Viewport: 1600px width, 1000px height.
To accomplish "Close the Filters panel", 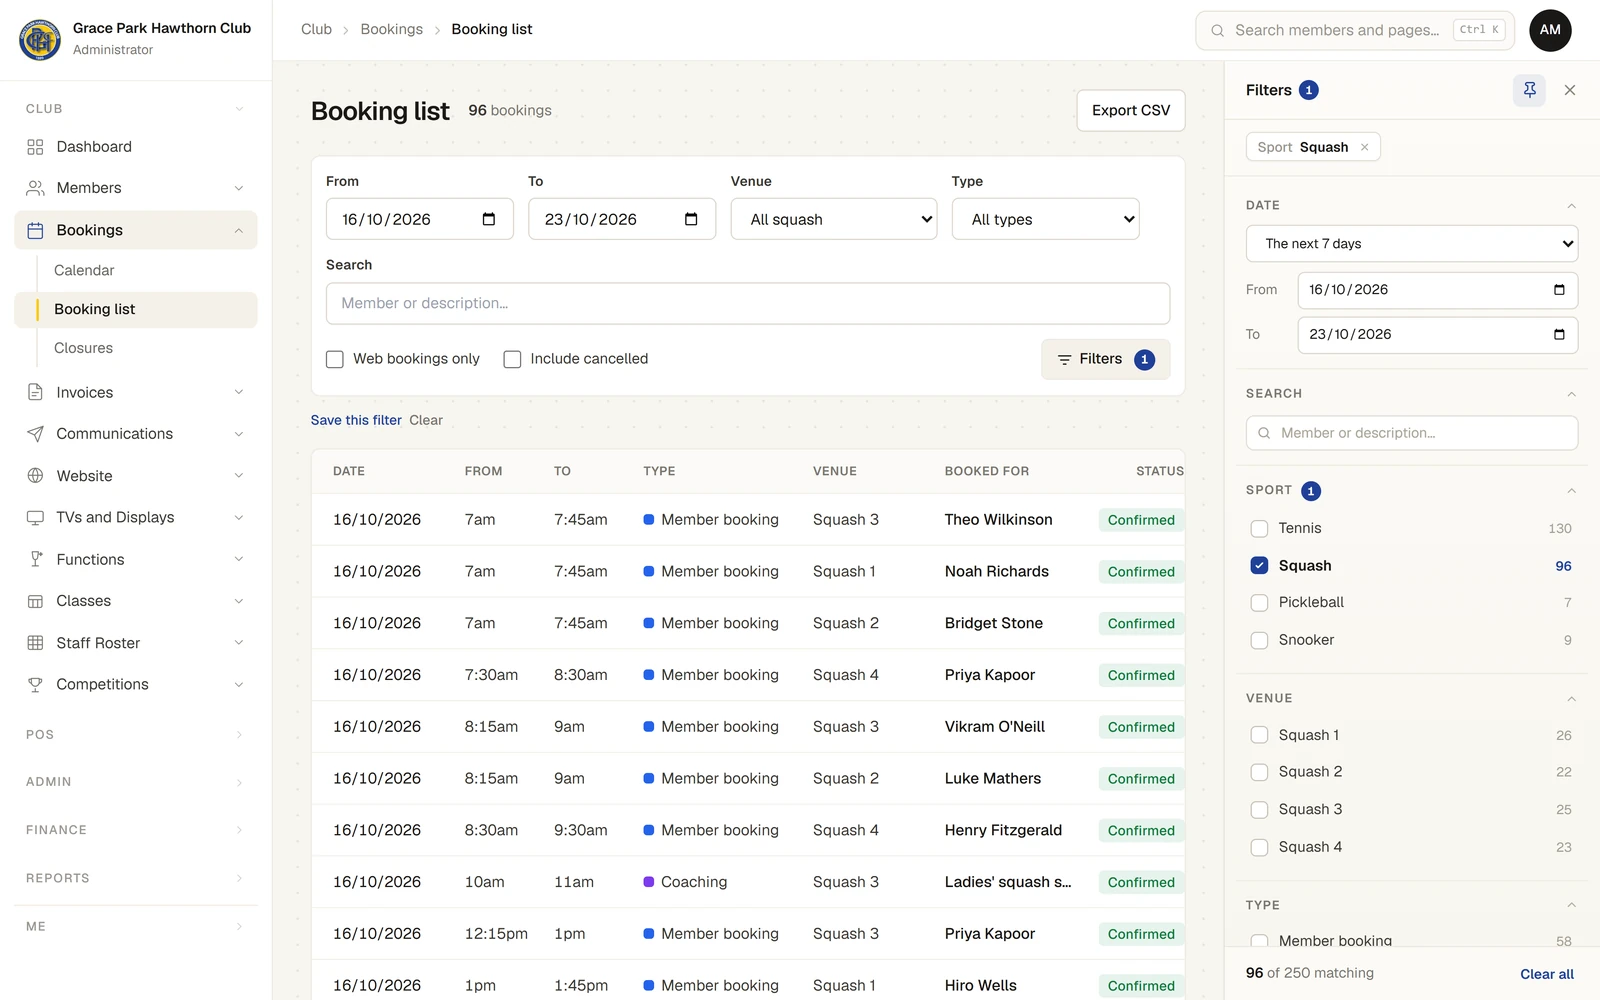I will click(1570, 90).
